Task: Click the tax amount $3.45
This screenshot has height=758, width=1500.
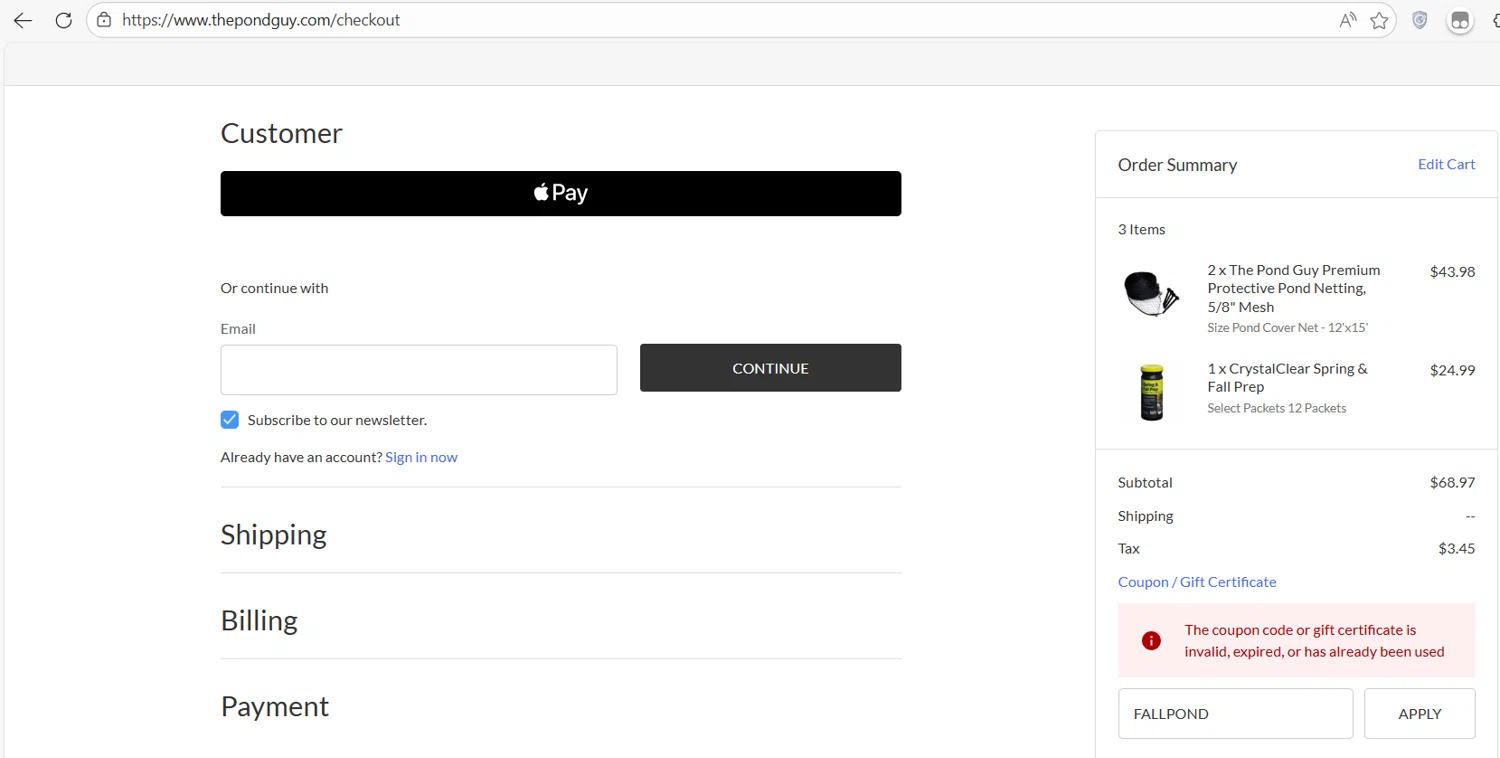Action: pyautogui.click(x=1456, y=548)
